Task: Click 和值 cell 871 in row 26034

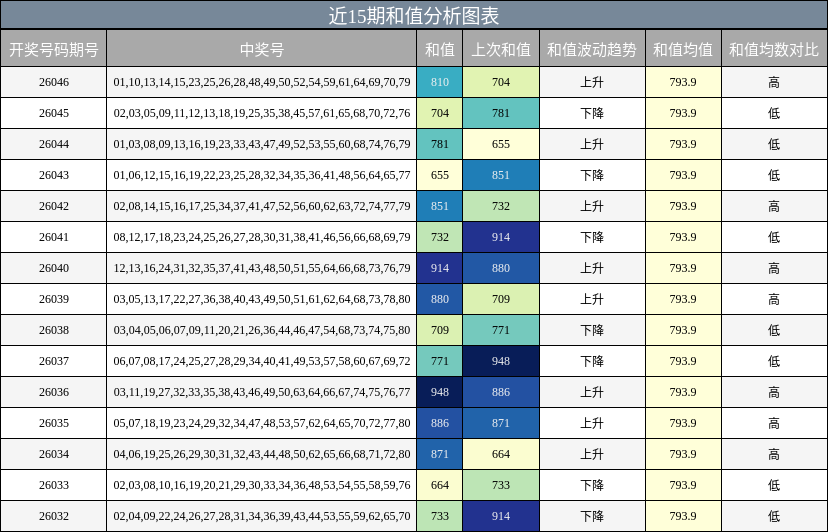Action: [439, 454]
